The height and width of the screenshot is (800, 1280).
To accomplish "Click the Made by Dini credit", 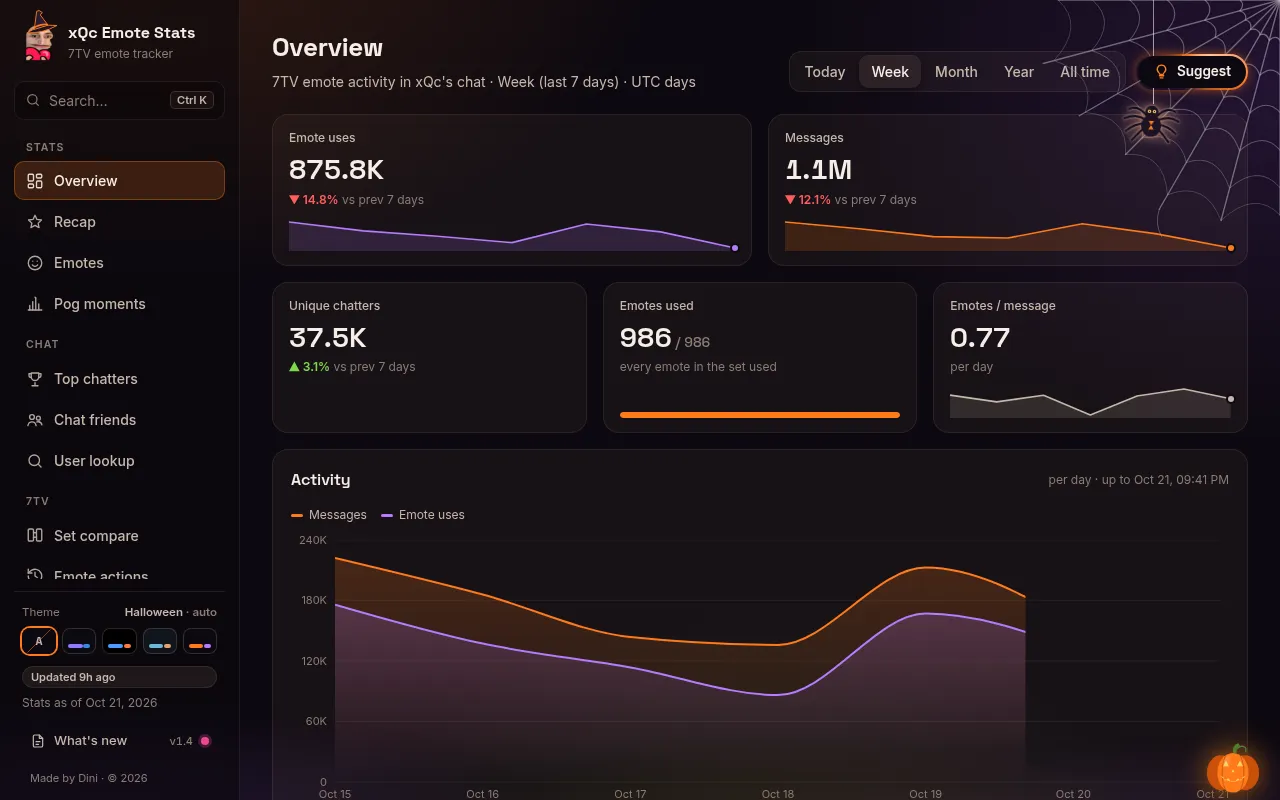I will pyautogui.click(x=89, y=778).
